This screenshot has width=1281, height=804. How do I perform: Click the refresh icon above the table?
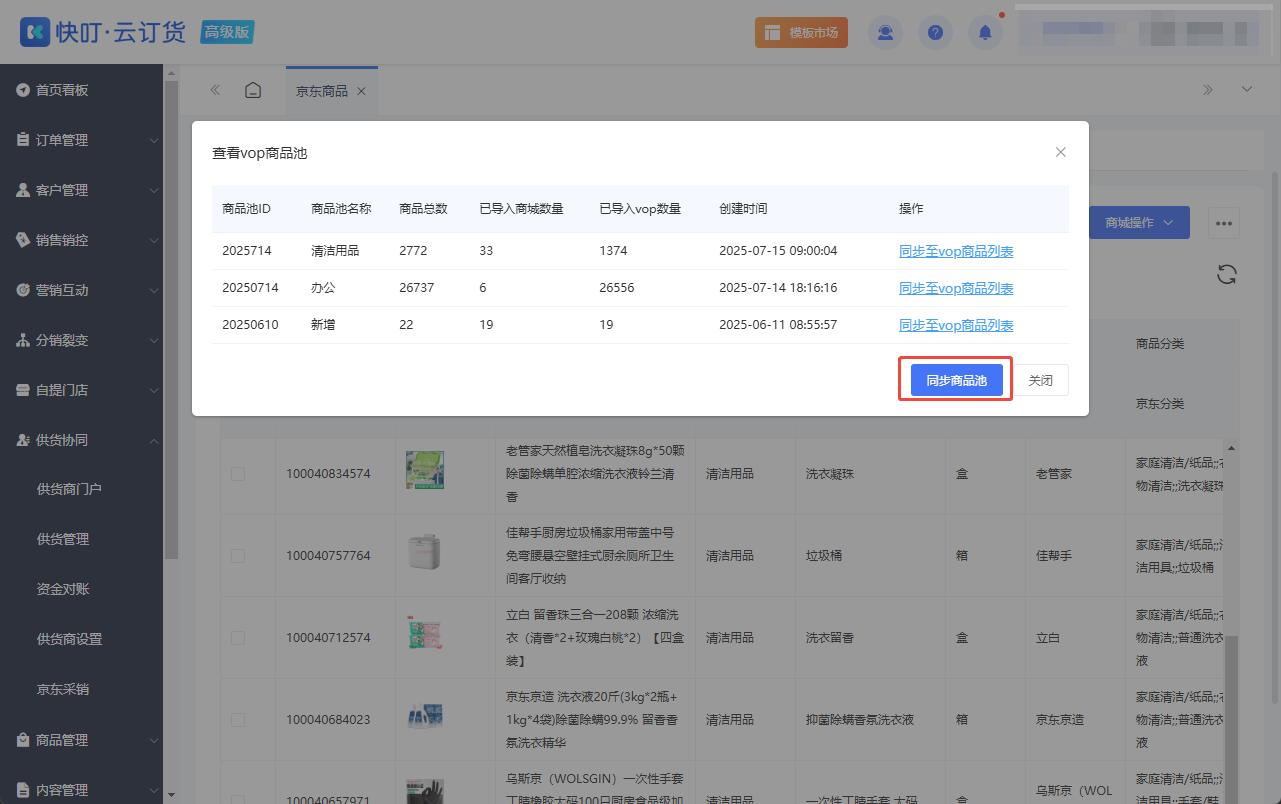(x=1227, y=275)
